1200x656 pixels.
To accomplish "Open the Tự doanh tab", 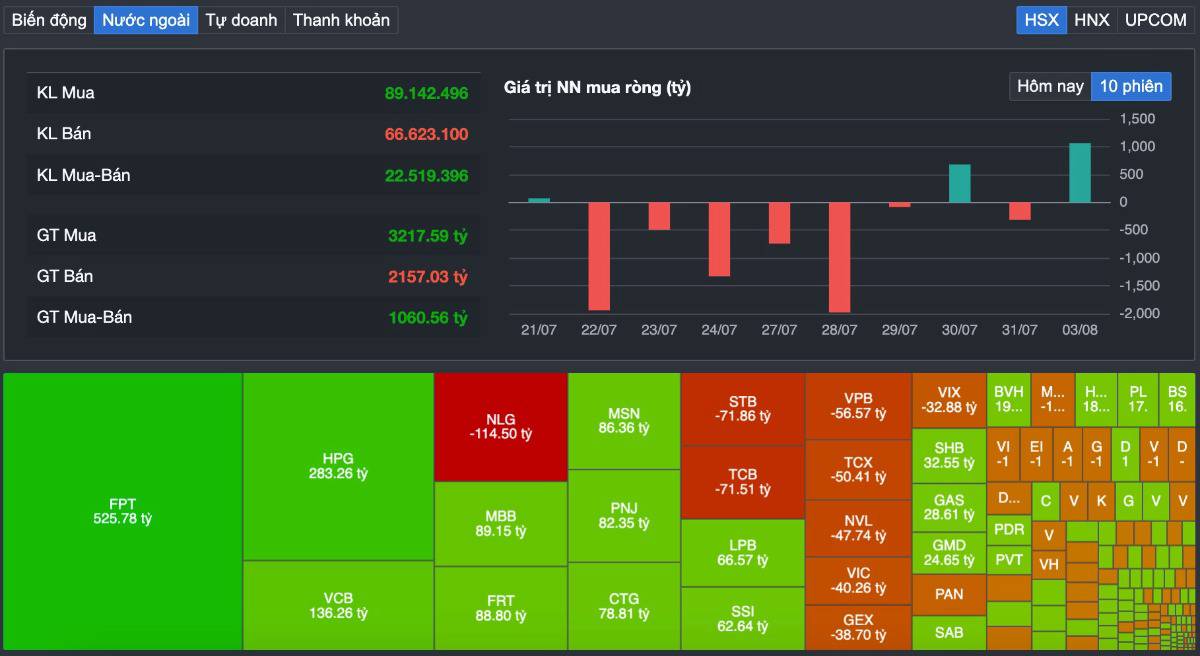I will click(x=241, y=20).
